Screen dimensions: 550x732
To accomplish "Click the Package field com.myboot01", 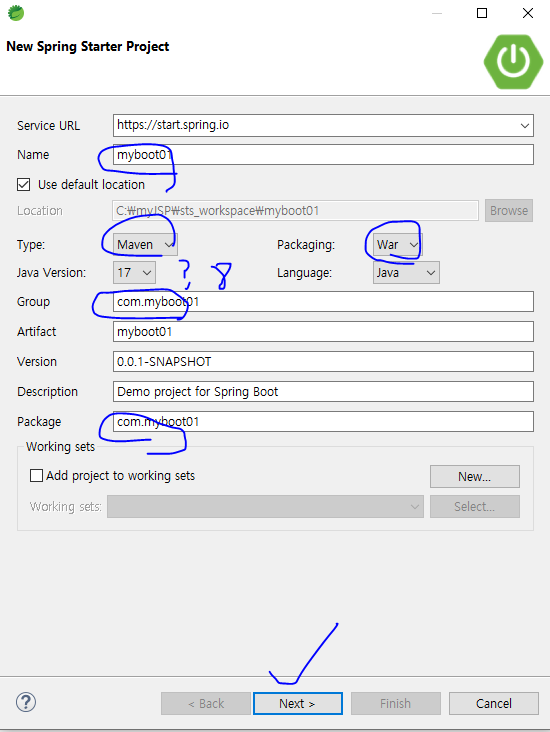I will click(323, 422).
